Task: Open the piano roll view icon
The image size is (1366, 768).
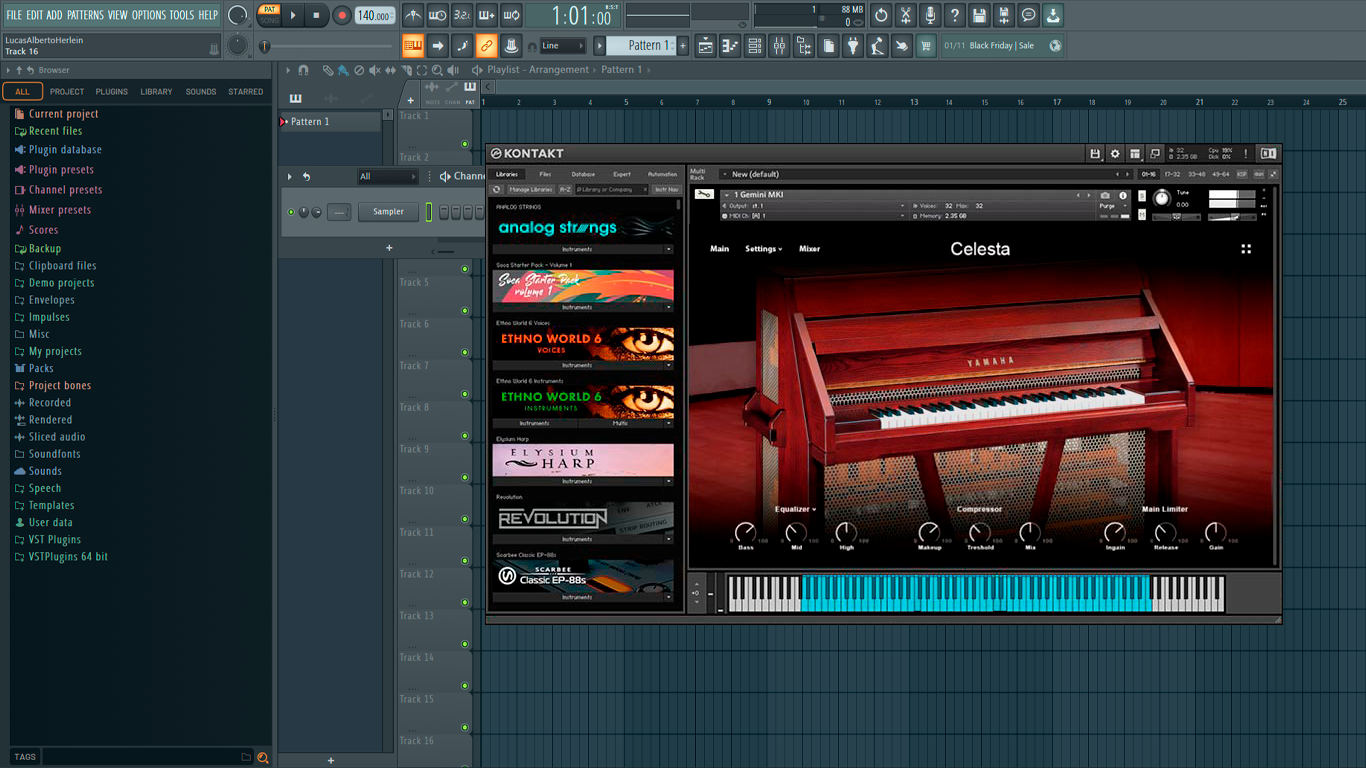Action: coord(730,45)
